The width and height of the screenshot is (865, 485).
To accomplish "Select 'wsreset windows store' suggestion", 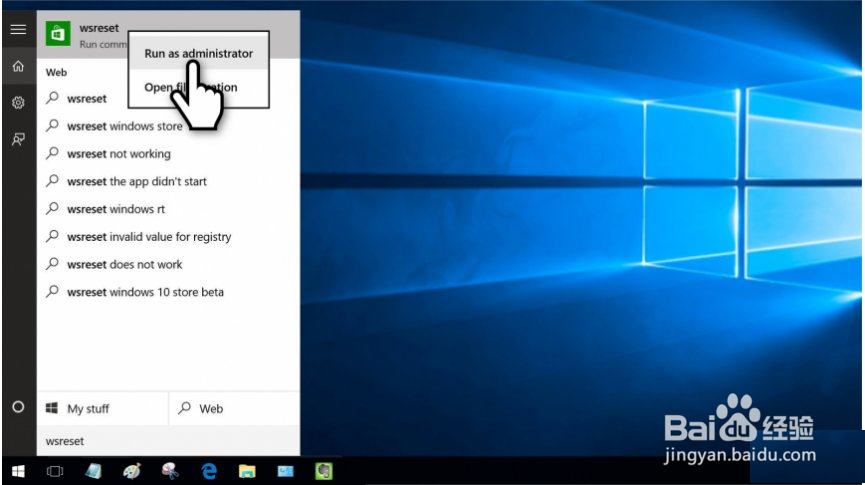I will (168, 126).
